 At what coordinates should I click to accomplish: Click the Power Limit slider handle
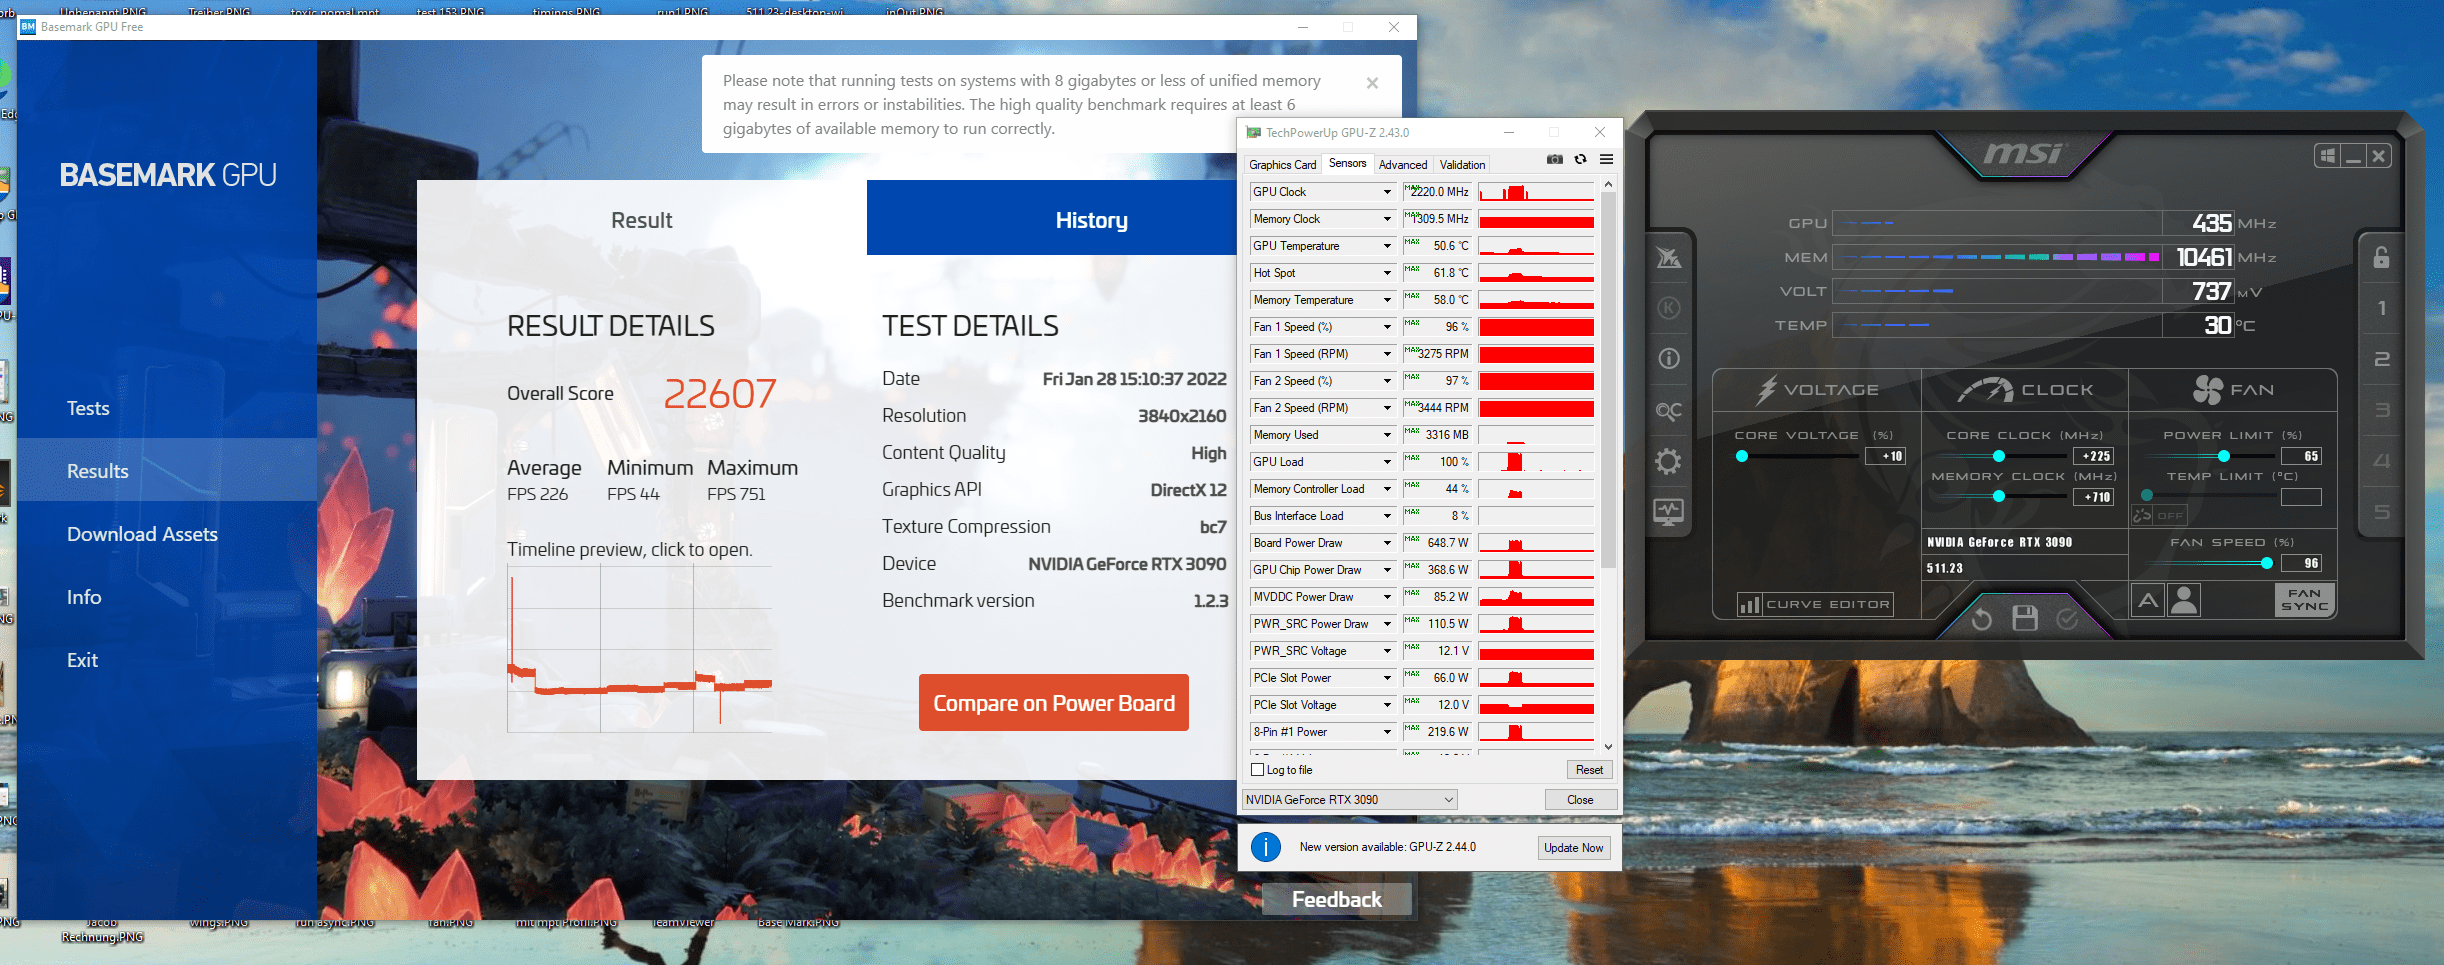click(2223, 456)
